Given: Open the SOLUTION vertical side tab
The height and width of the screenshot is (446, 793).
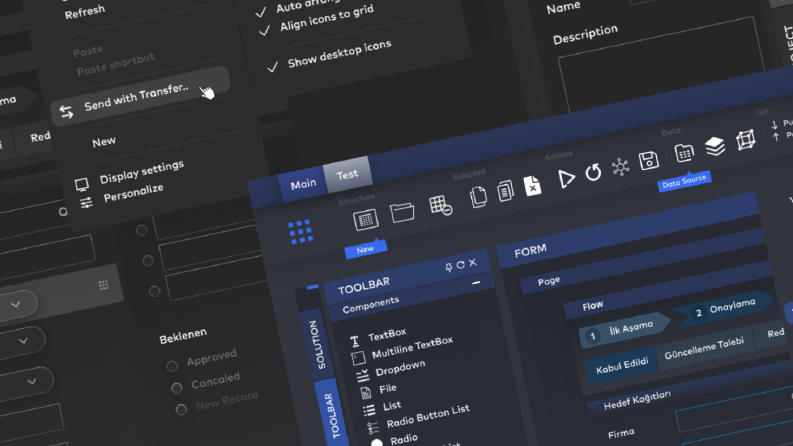Looking at the screenshot, I should 317,345.
